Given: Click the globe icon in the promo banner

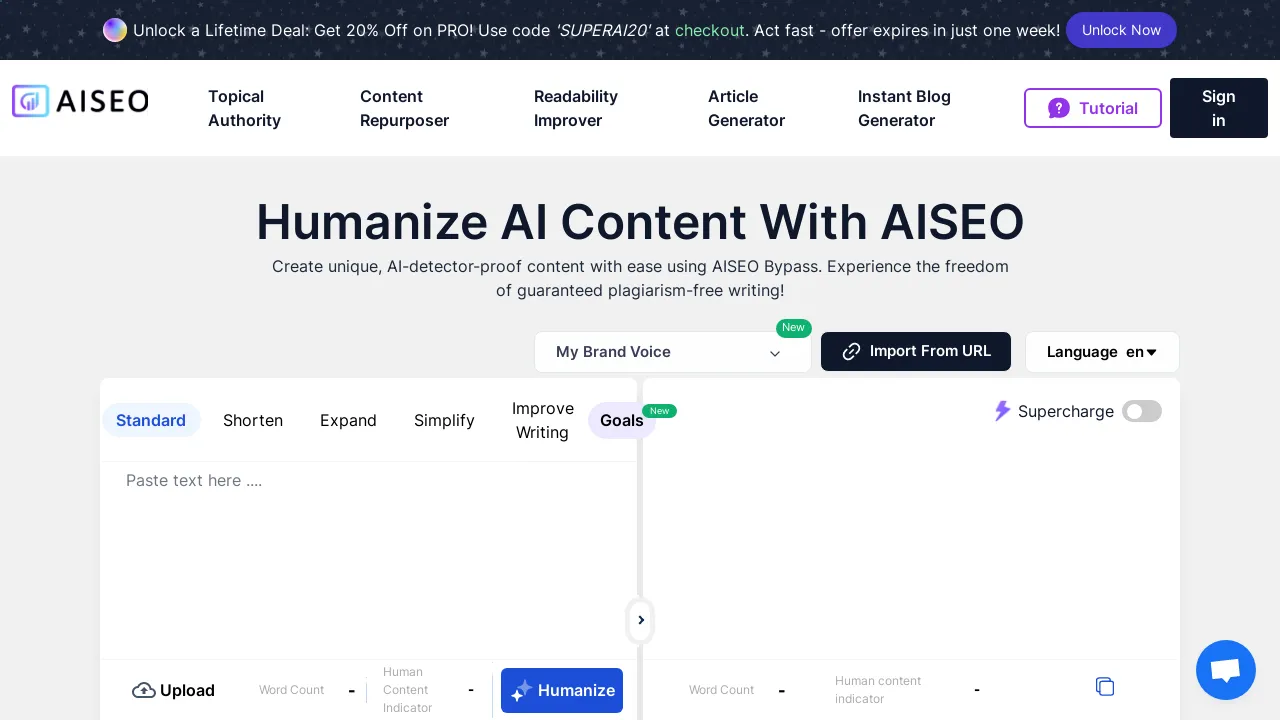Looking at the screenshot, I should pyautogui.click(x=115, y=30).
